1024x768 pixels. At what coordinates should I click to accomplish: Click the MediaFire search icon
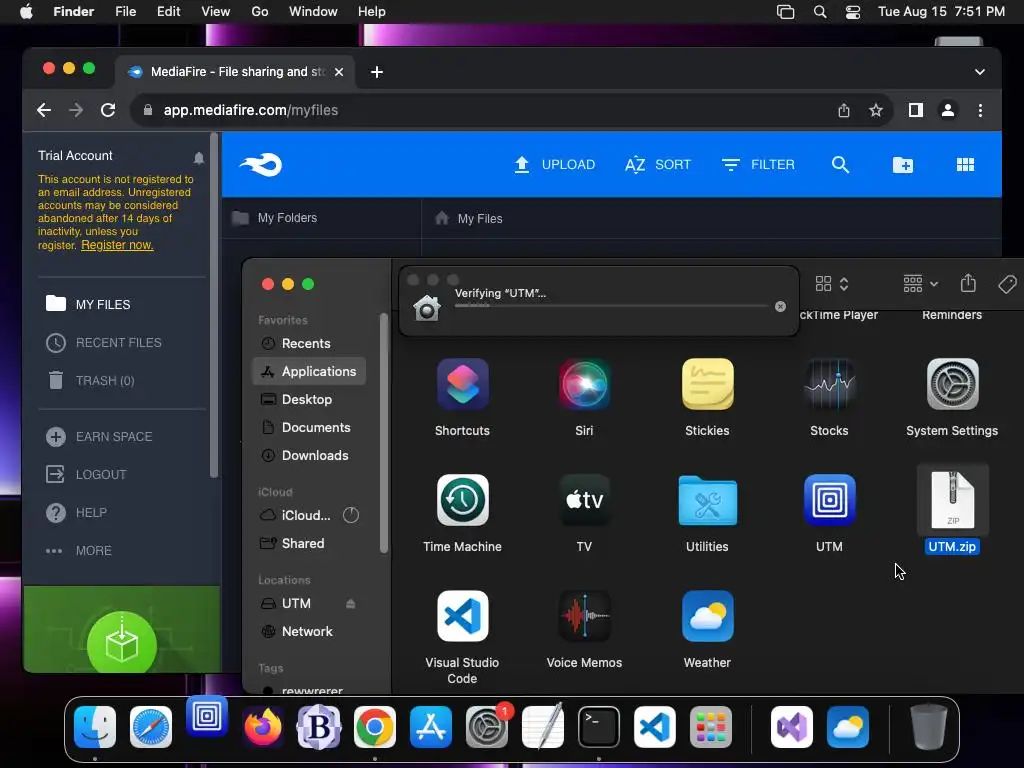(840, 165)
